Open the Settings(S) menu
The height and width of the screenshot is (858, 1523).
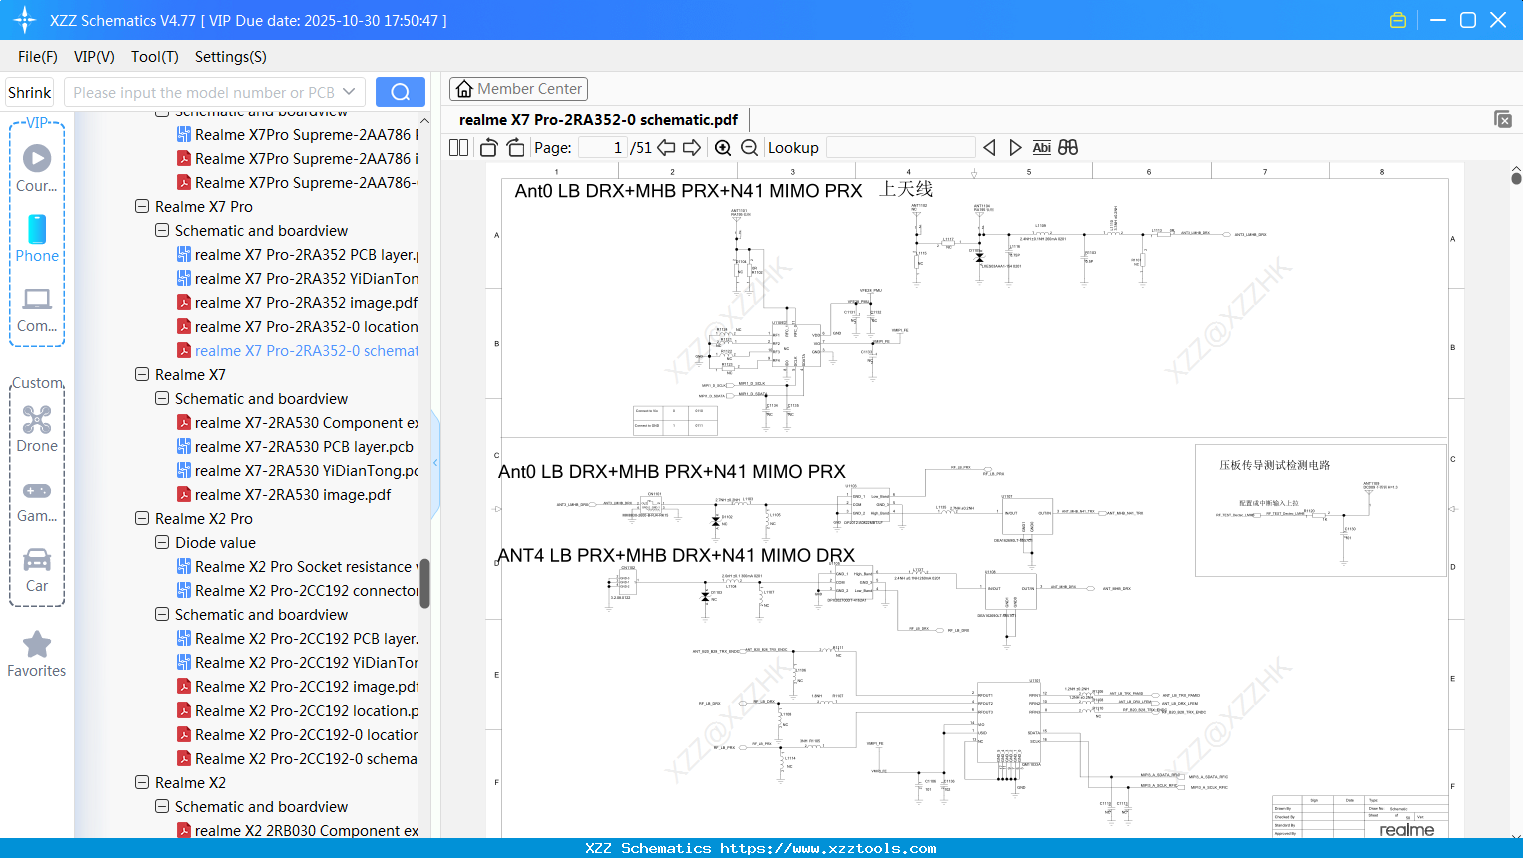point(231,57)
